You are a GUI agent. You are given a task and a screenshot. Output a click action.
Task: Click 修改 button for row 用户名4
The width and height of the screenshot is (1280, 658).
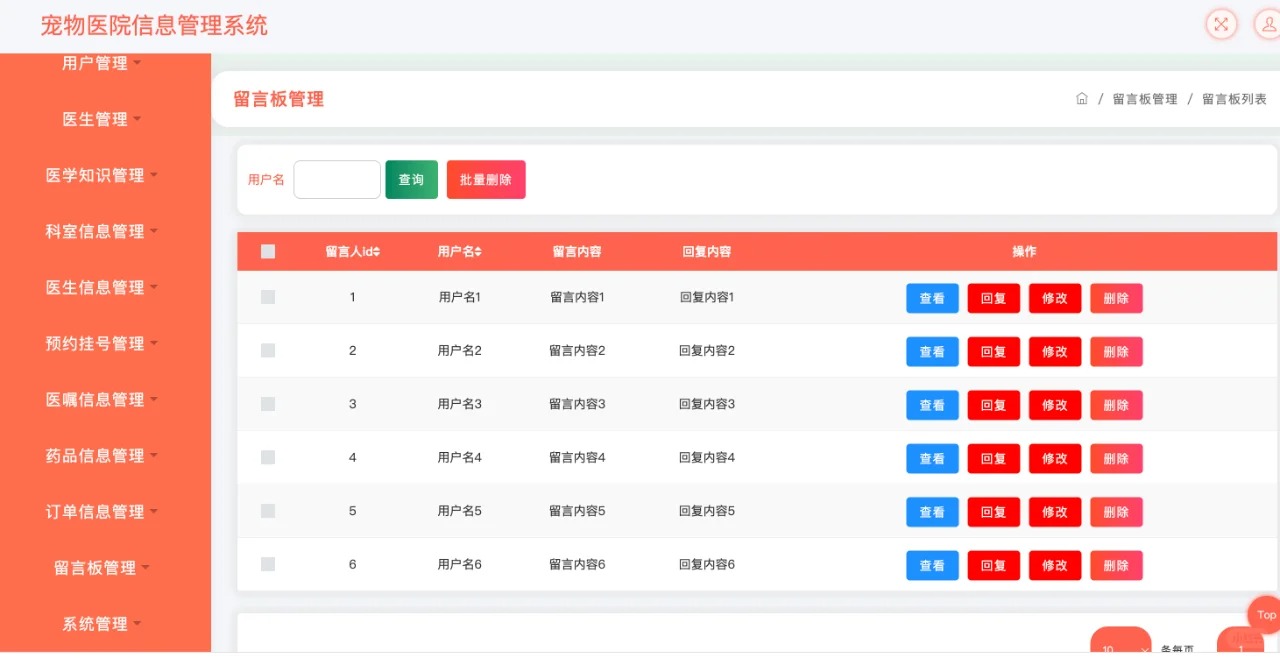(1055, 458)
